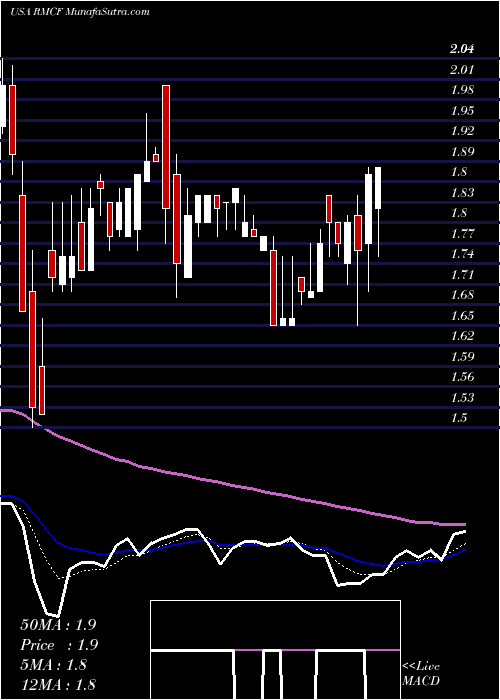Image resolution: width=500 pixels, height=700 pixels.
Task: Click the 1.53 price axis label
Action: [x=462, y=397]
